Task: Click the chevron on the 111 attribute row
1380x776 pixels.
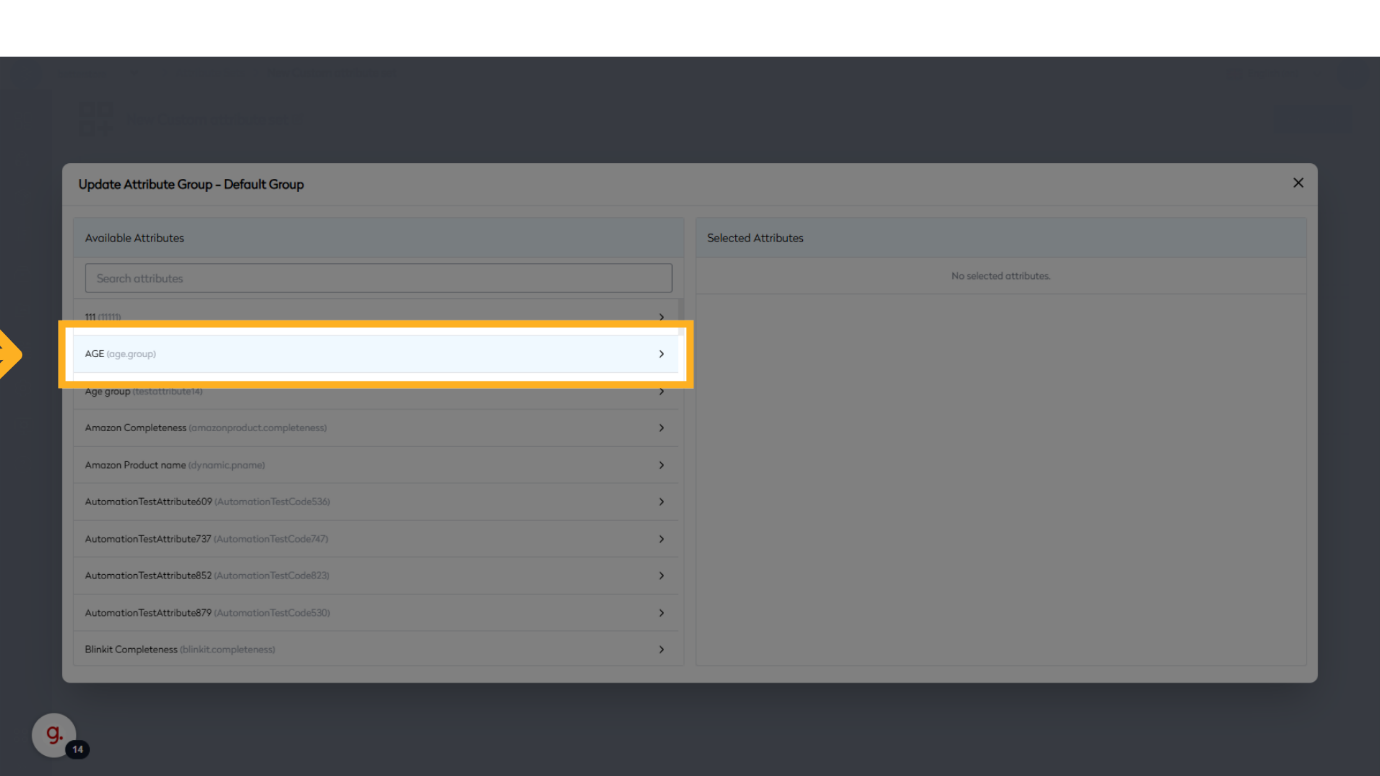Action: pyautogui.click(x=661, y=317)
